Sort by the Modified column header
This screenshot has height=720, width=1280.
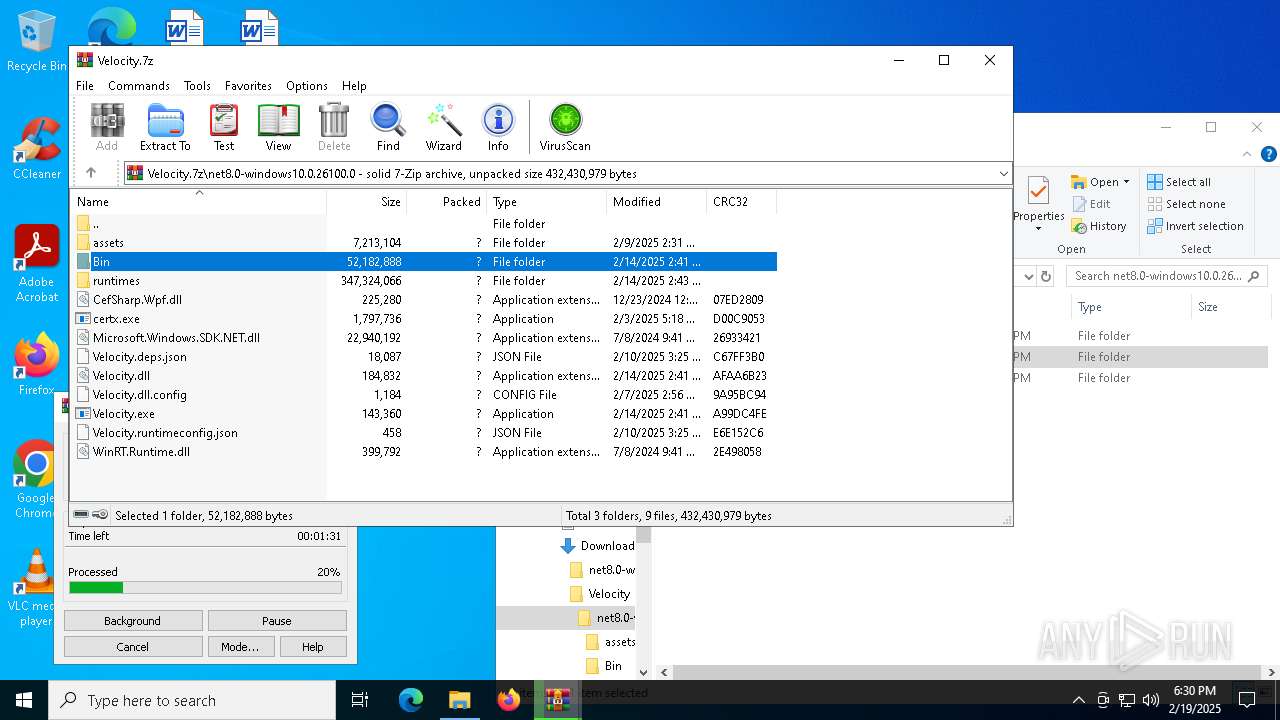click(656, 201)
